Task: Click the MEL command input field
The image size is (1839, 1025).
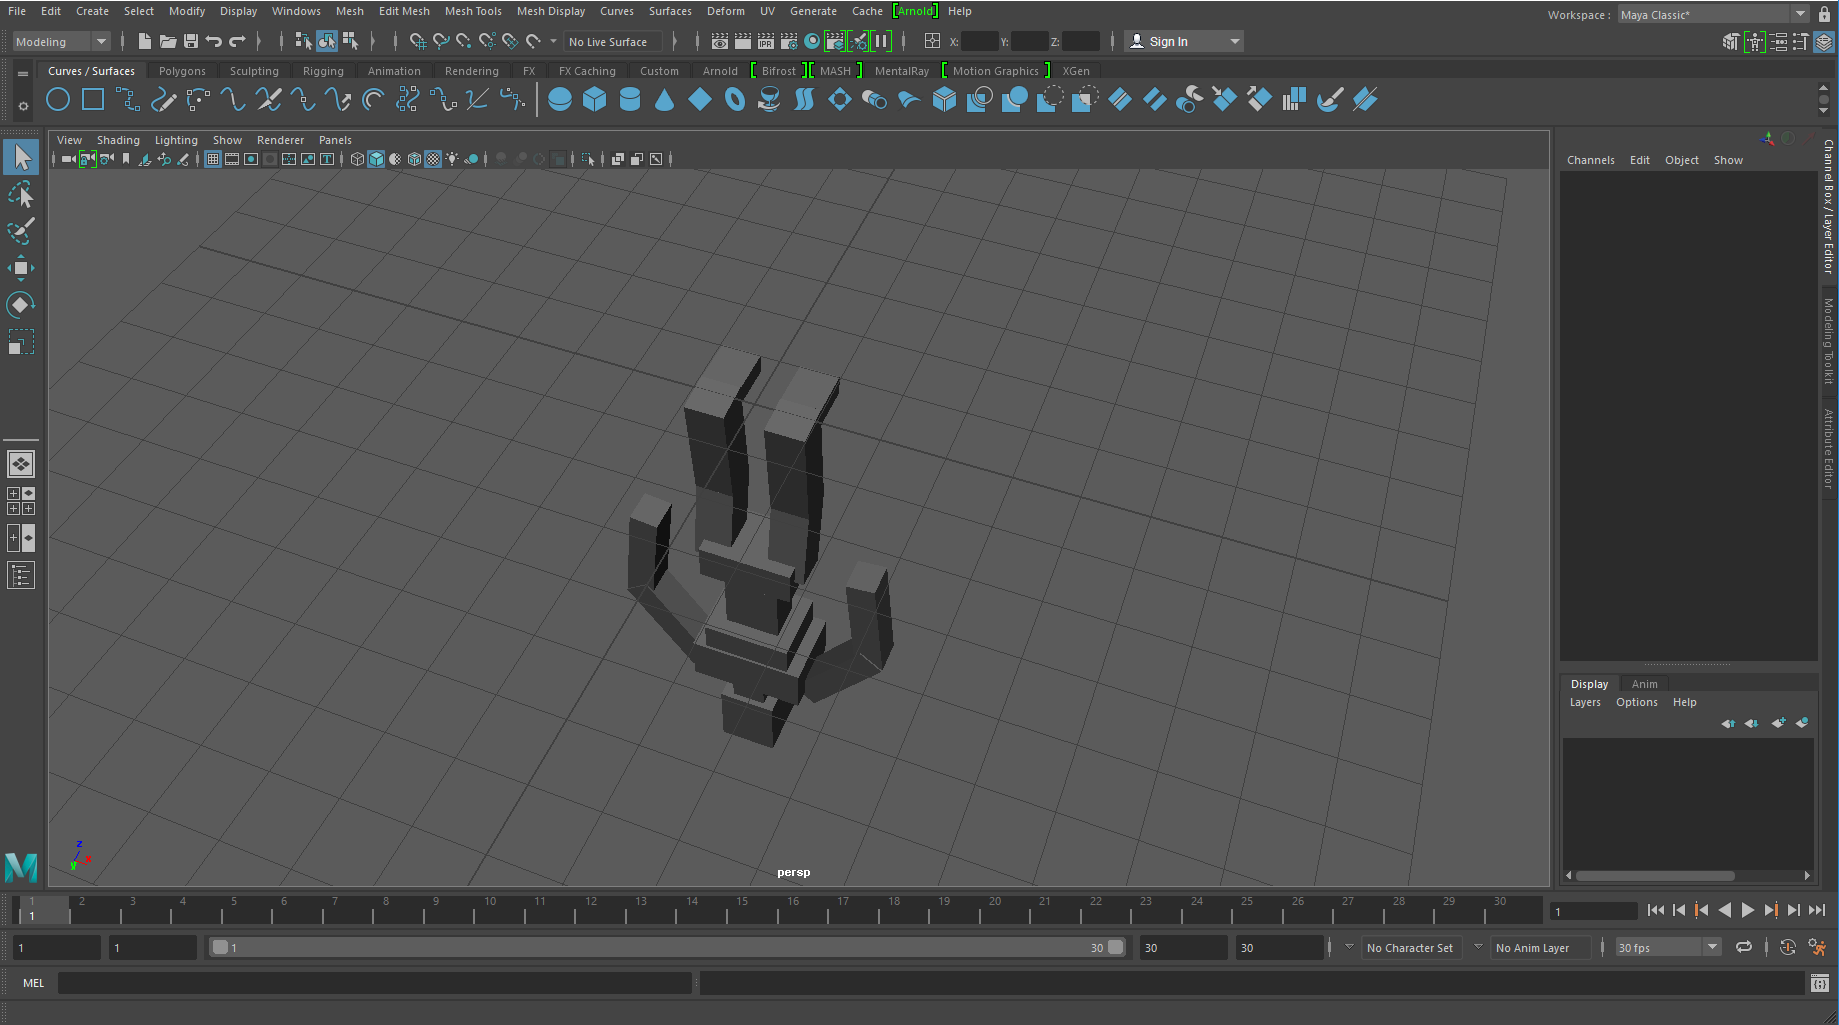Action: 374,983
